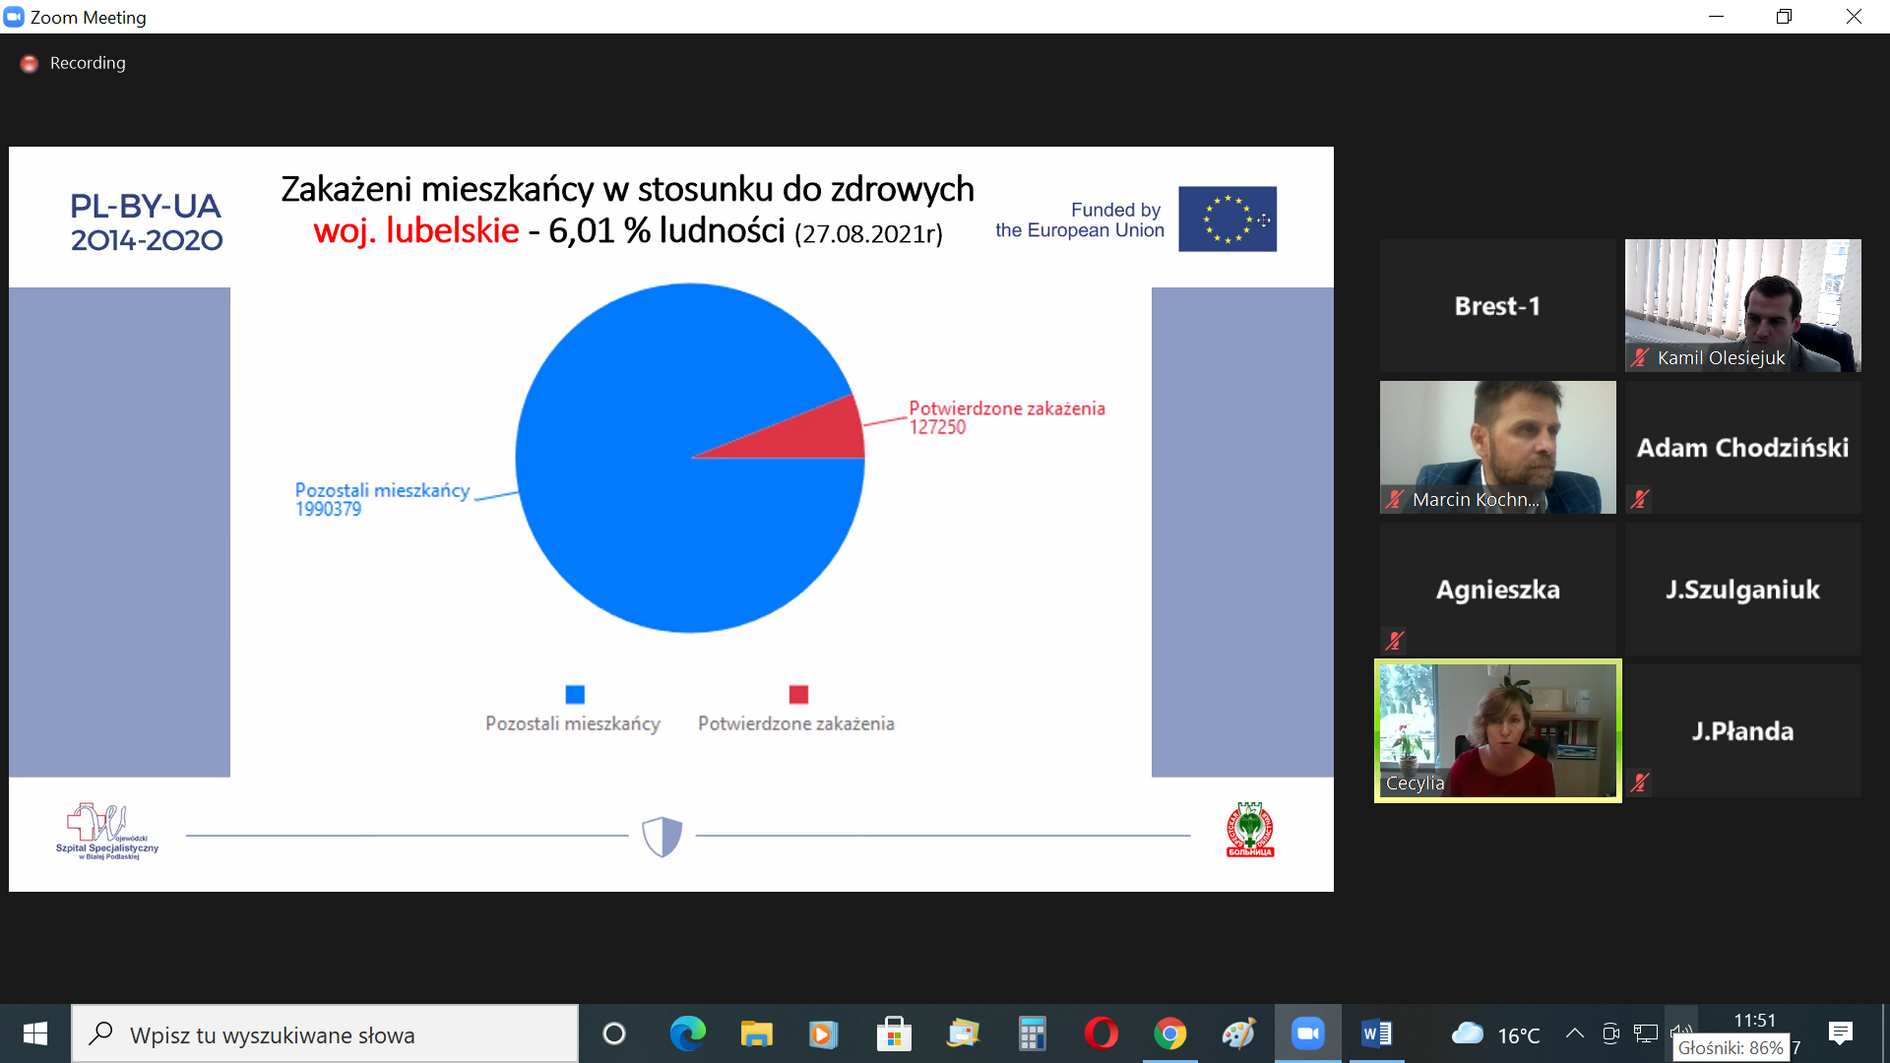The height and width of the screenshot is (1063, 1890).
Task: Select Cecylia's highlighted video tile
Action: point(1497,730)
